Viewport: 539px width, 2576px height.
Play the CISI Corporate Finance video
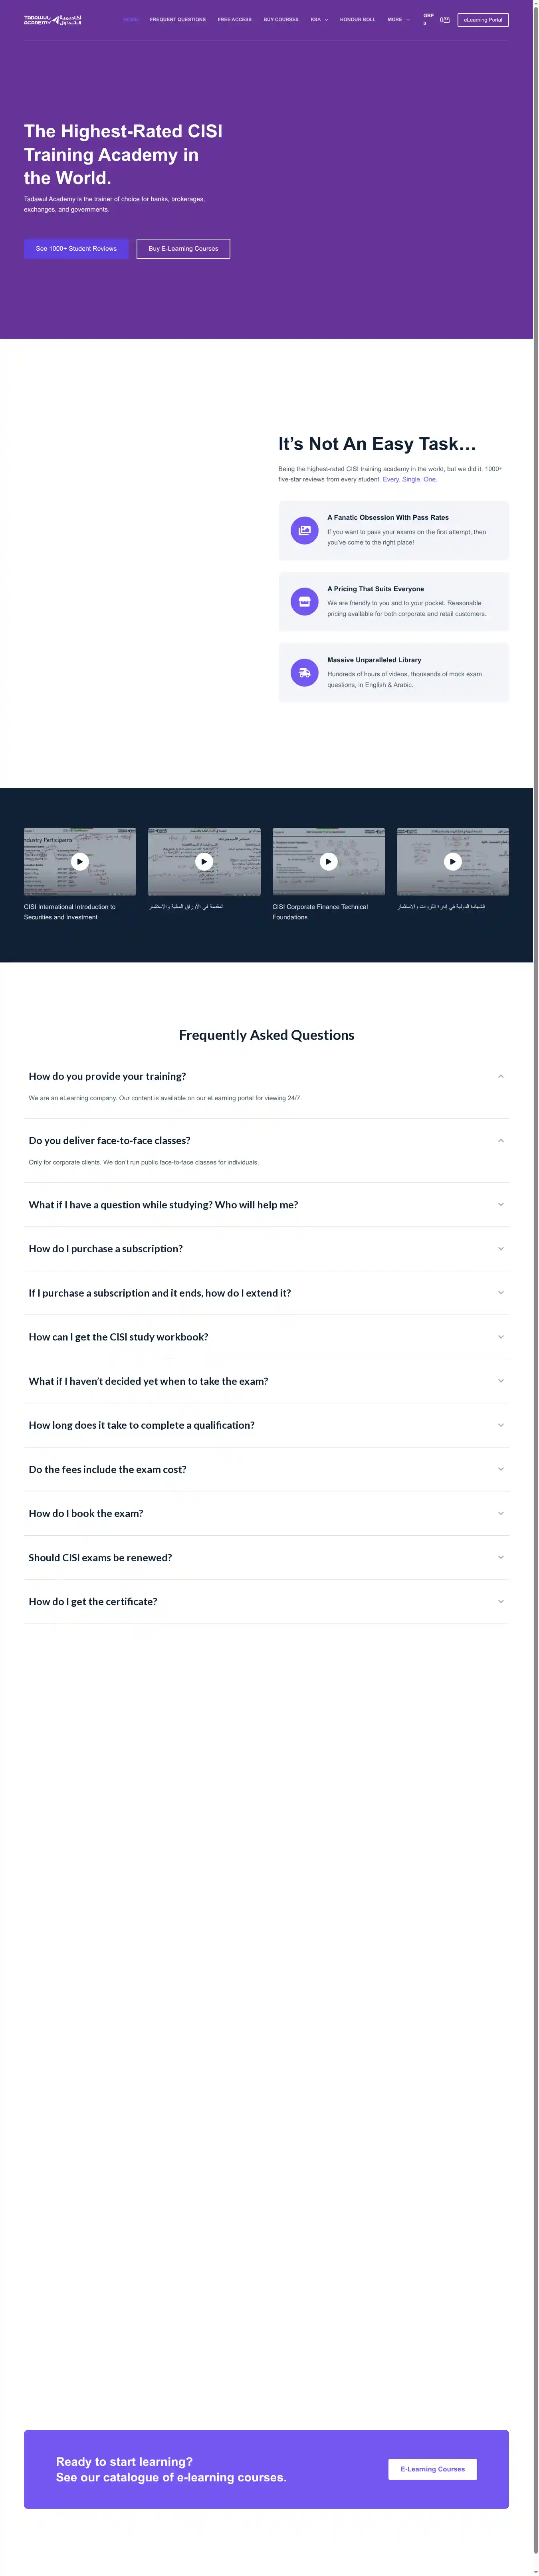point(328,861)
